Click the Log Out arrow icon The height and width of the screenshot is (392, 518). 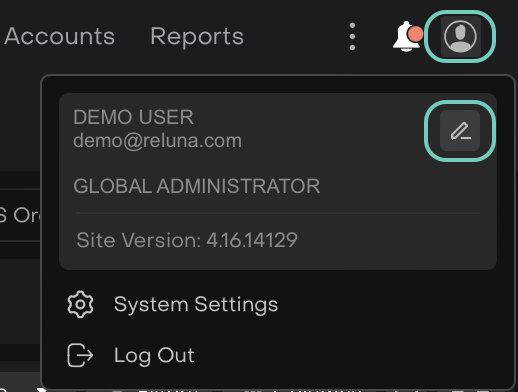80,355
